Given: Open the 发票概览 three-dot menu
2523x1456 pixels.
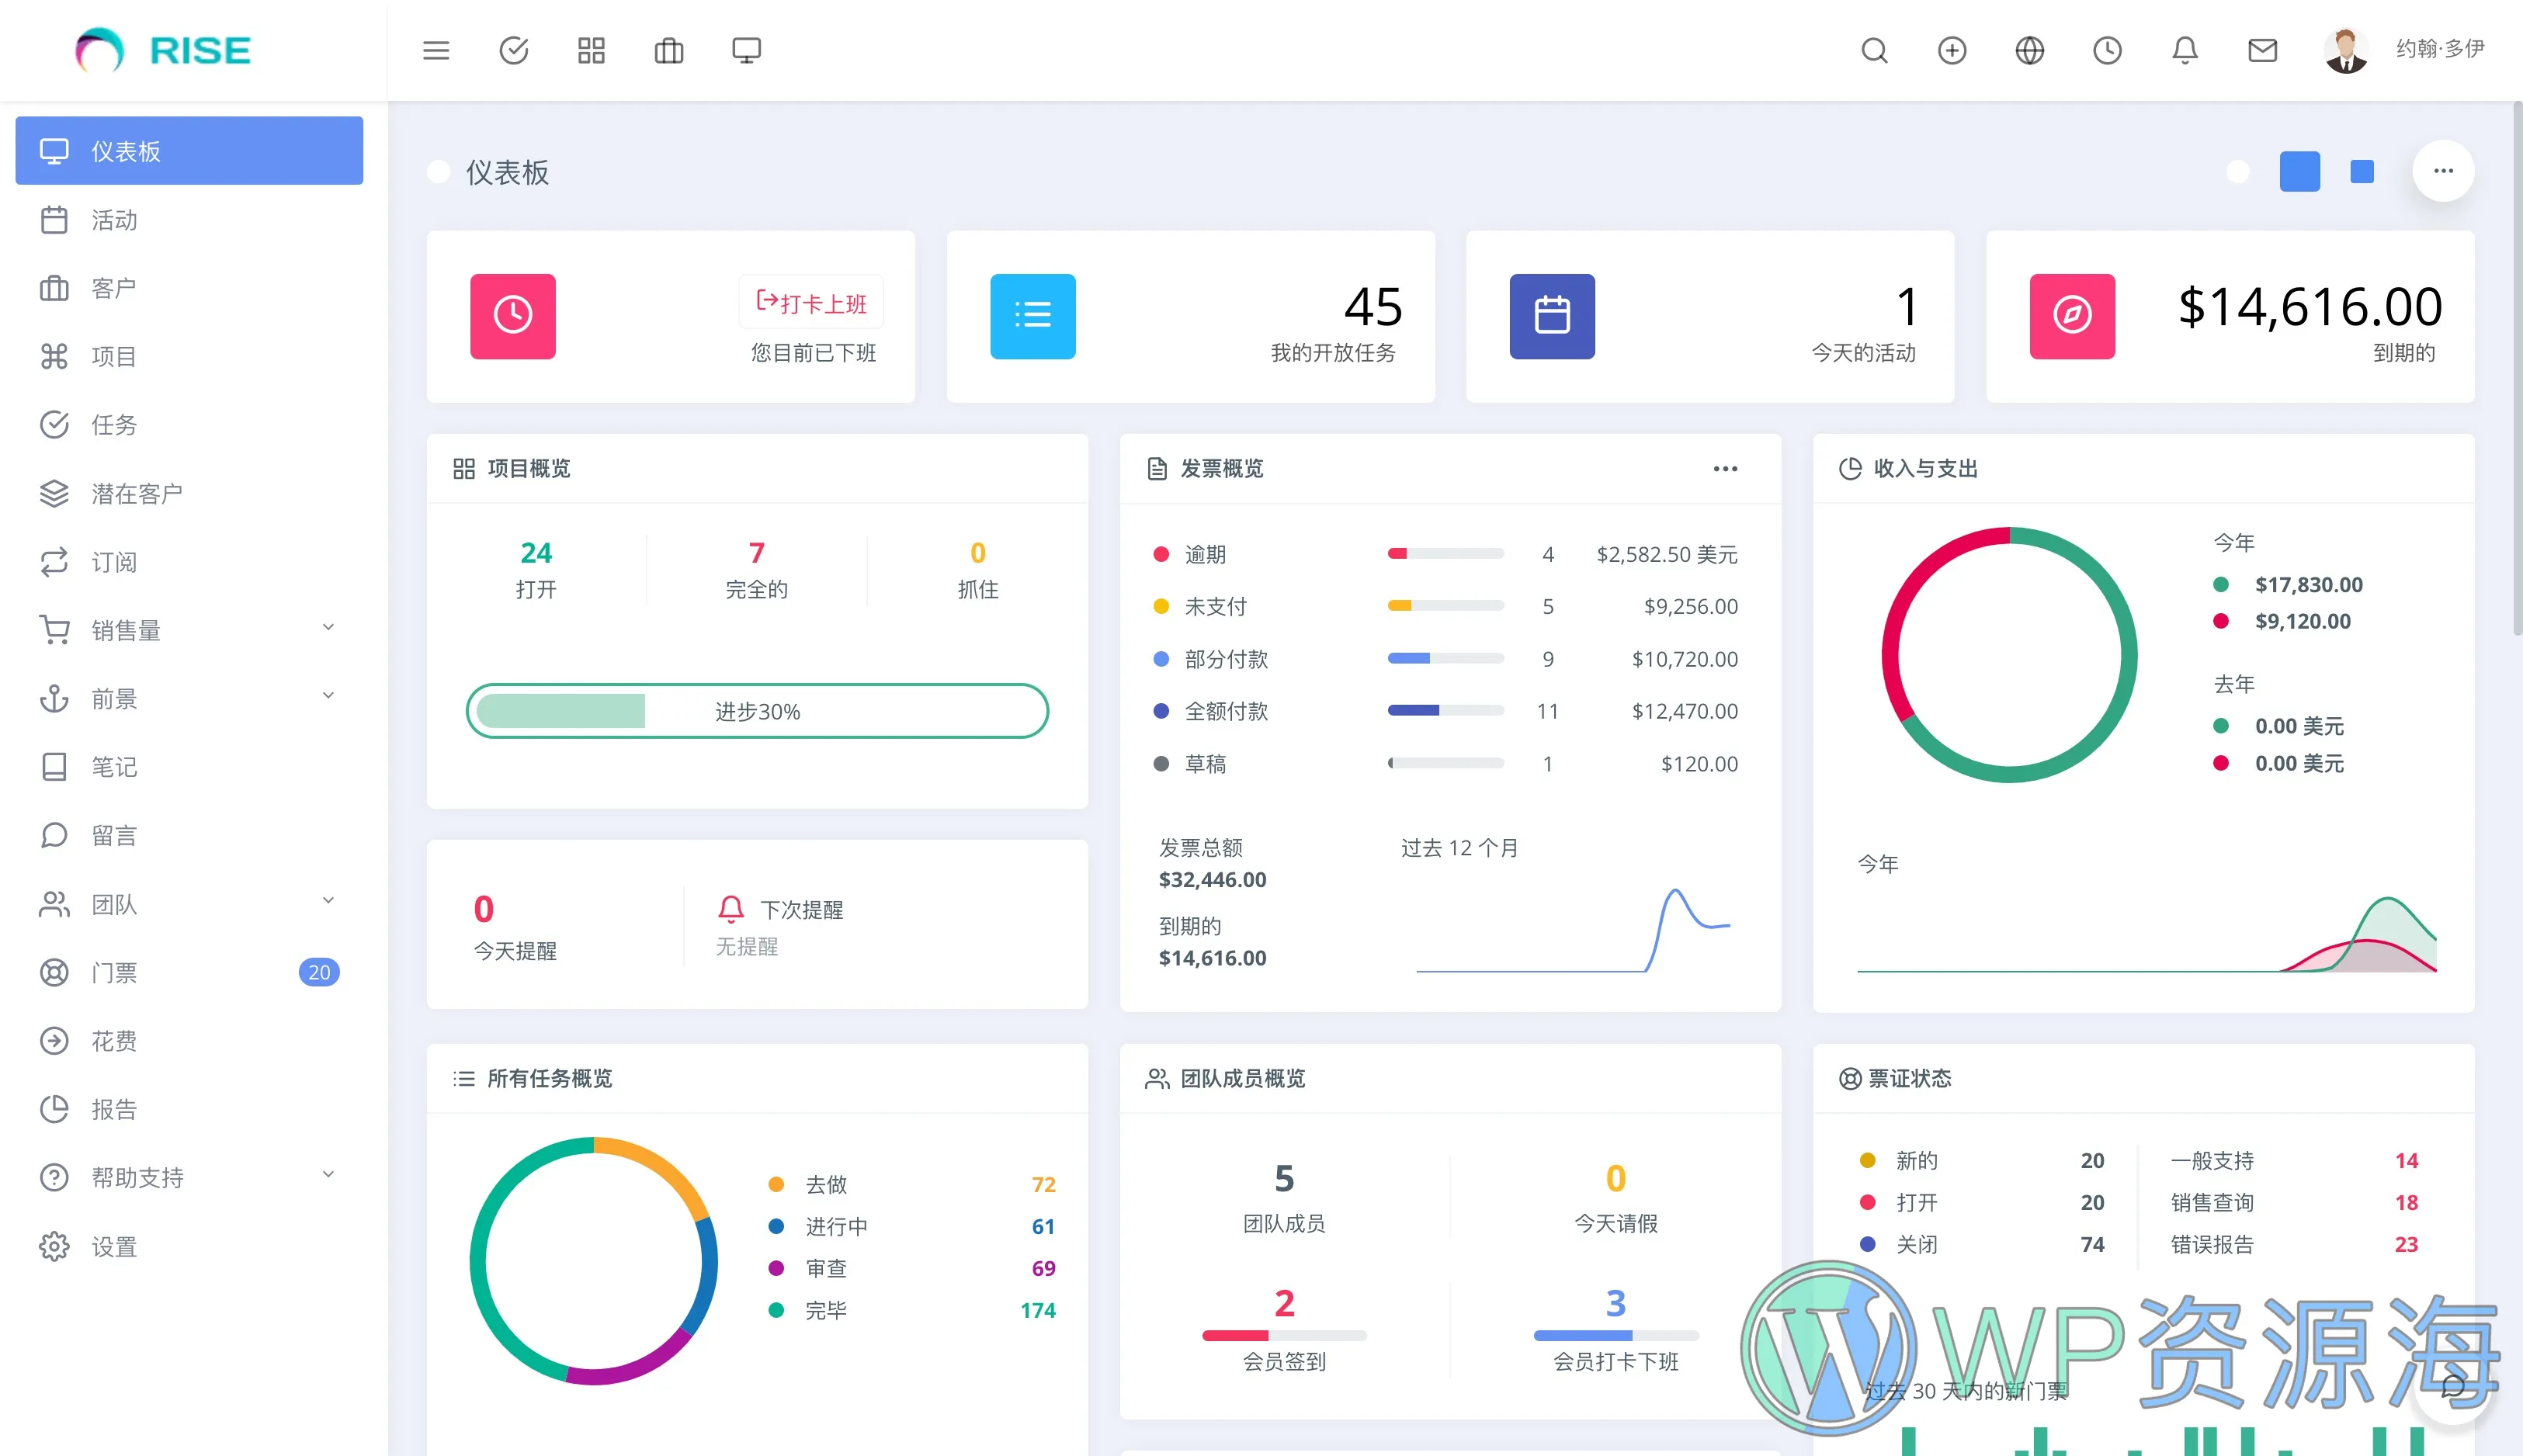Looking at the screenshot, I should pos(1725,468).
